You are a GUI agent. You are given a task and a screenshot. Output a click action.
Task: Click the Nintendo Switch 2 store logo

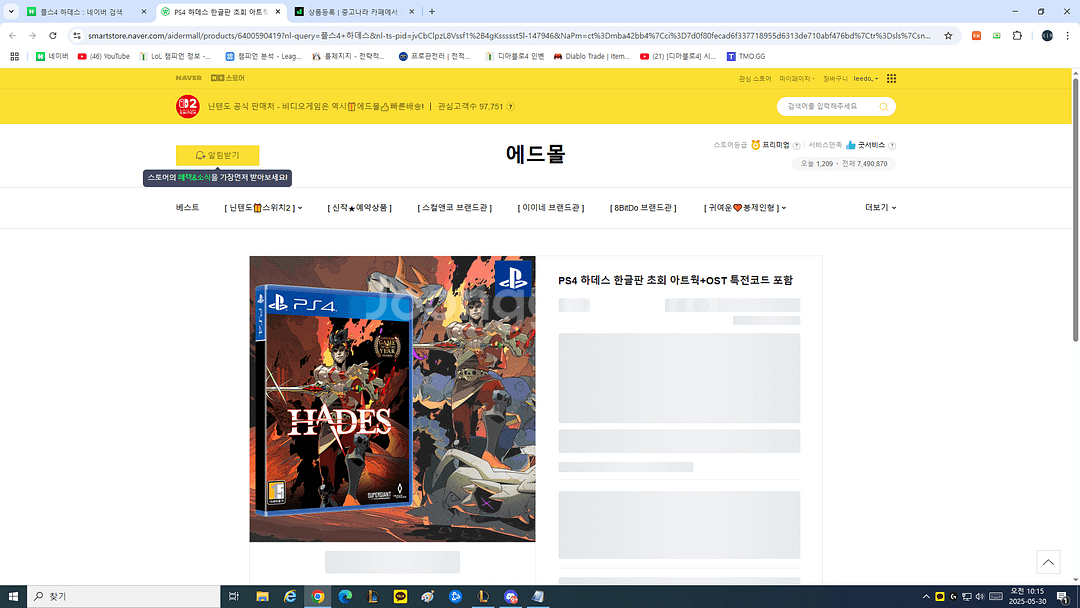pyautogui.click(x=187, y=107)
